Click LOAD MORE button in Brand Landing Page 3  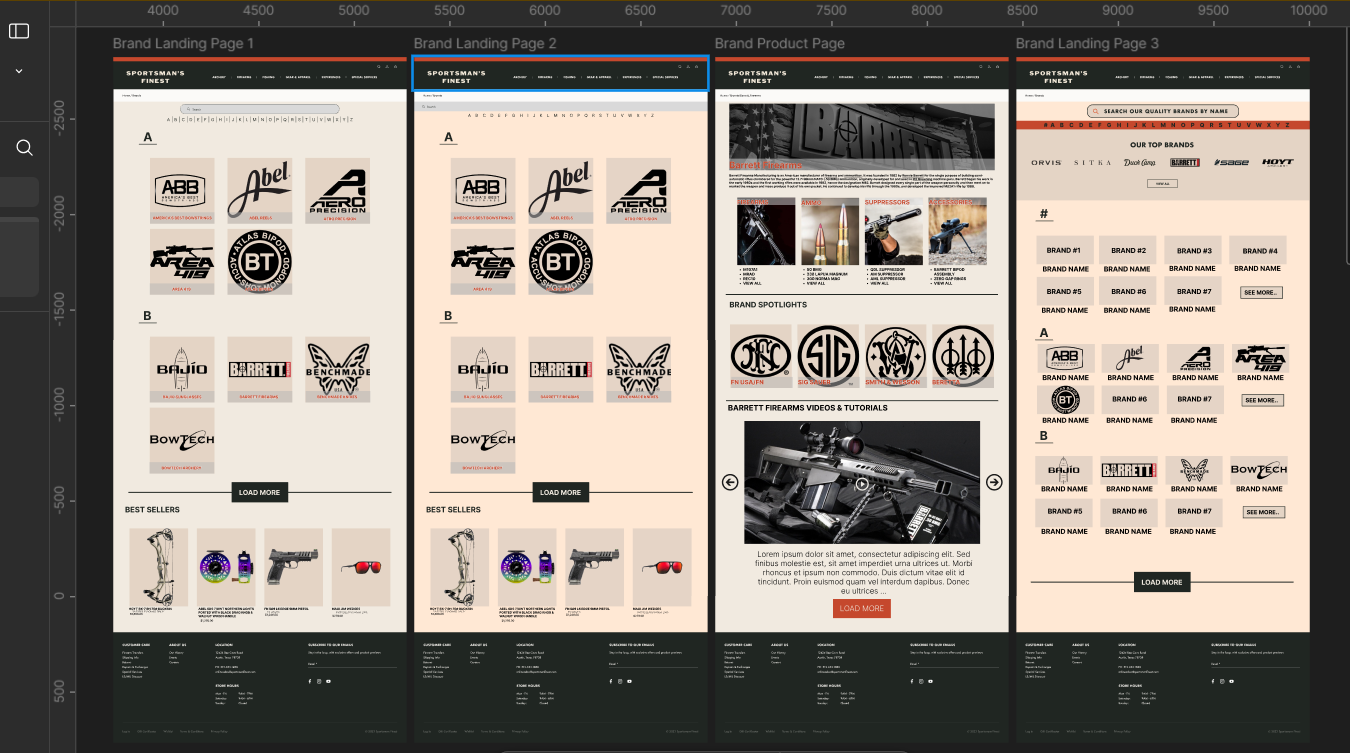click(1162, 582)
